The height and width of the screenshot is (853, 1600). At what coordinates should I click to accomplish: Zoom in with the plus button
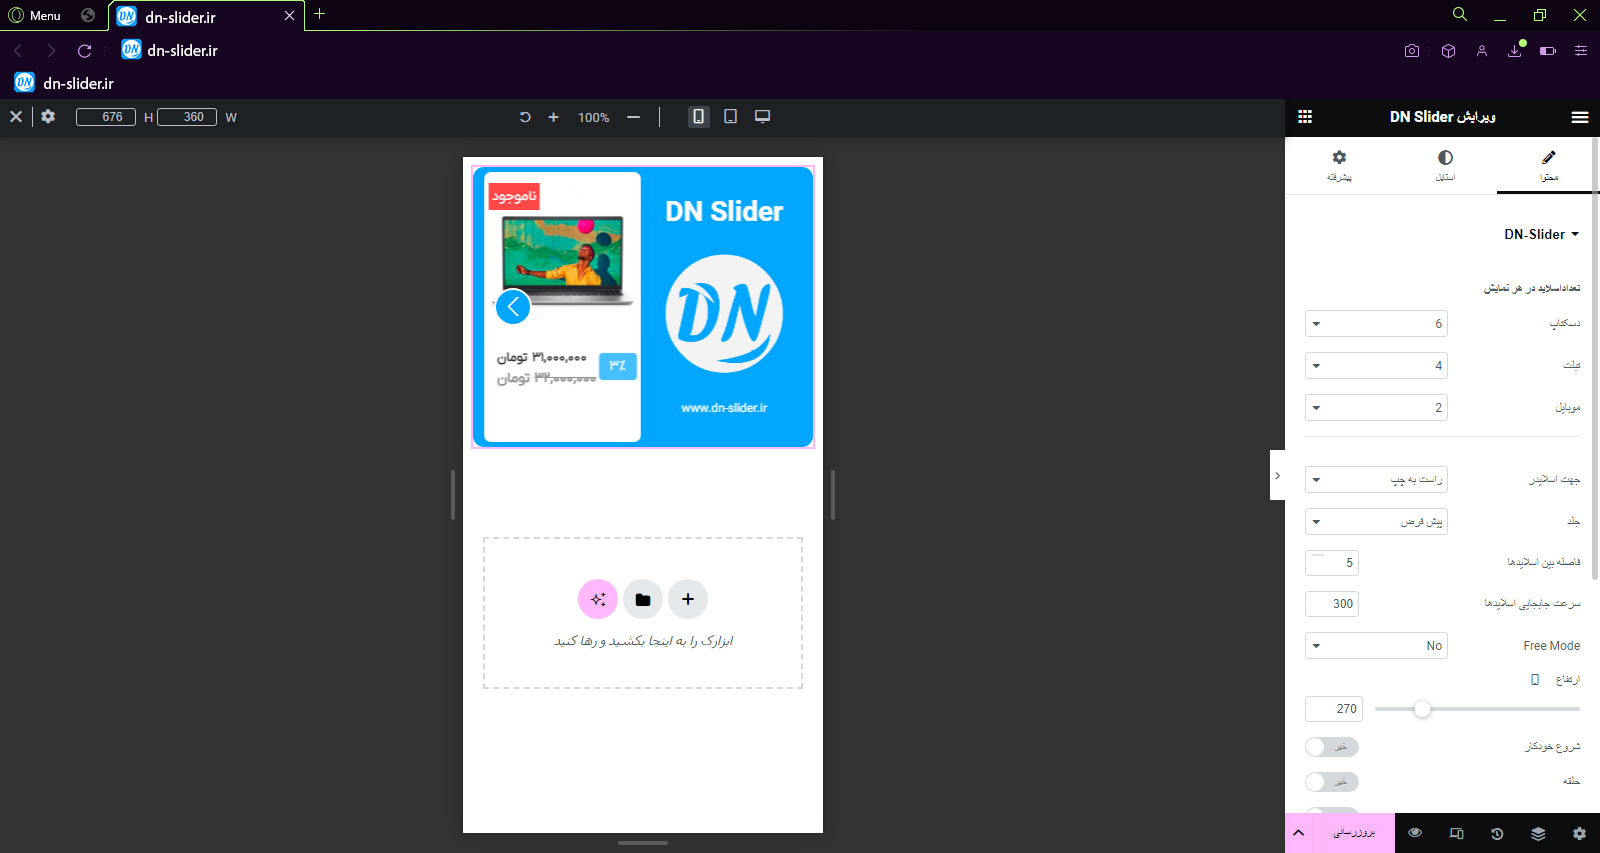click(553, 117)
